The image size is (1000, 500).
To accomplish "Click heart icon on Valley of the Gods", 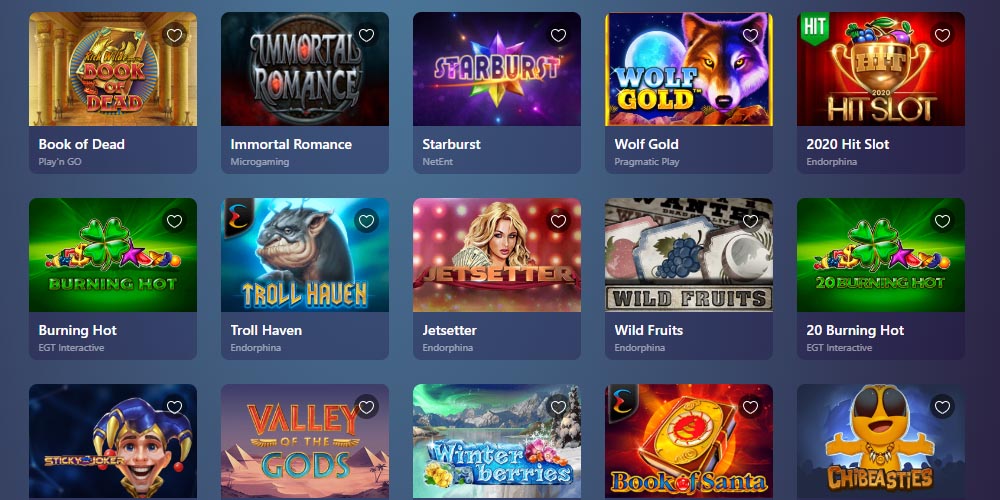I will [367, 406].
